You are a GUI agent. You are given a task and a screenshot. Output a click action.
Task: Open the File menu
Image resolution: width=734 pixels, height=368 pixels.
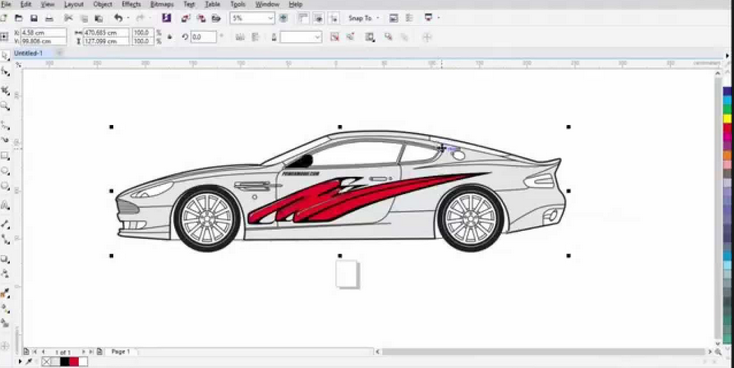pos(6,4)
